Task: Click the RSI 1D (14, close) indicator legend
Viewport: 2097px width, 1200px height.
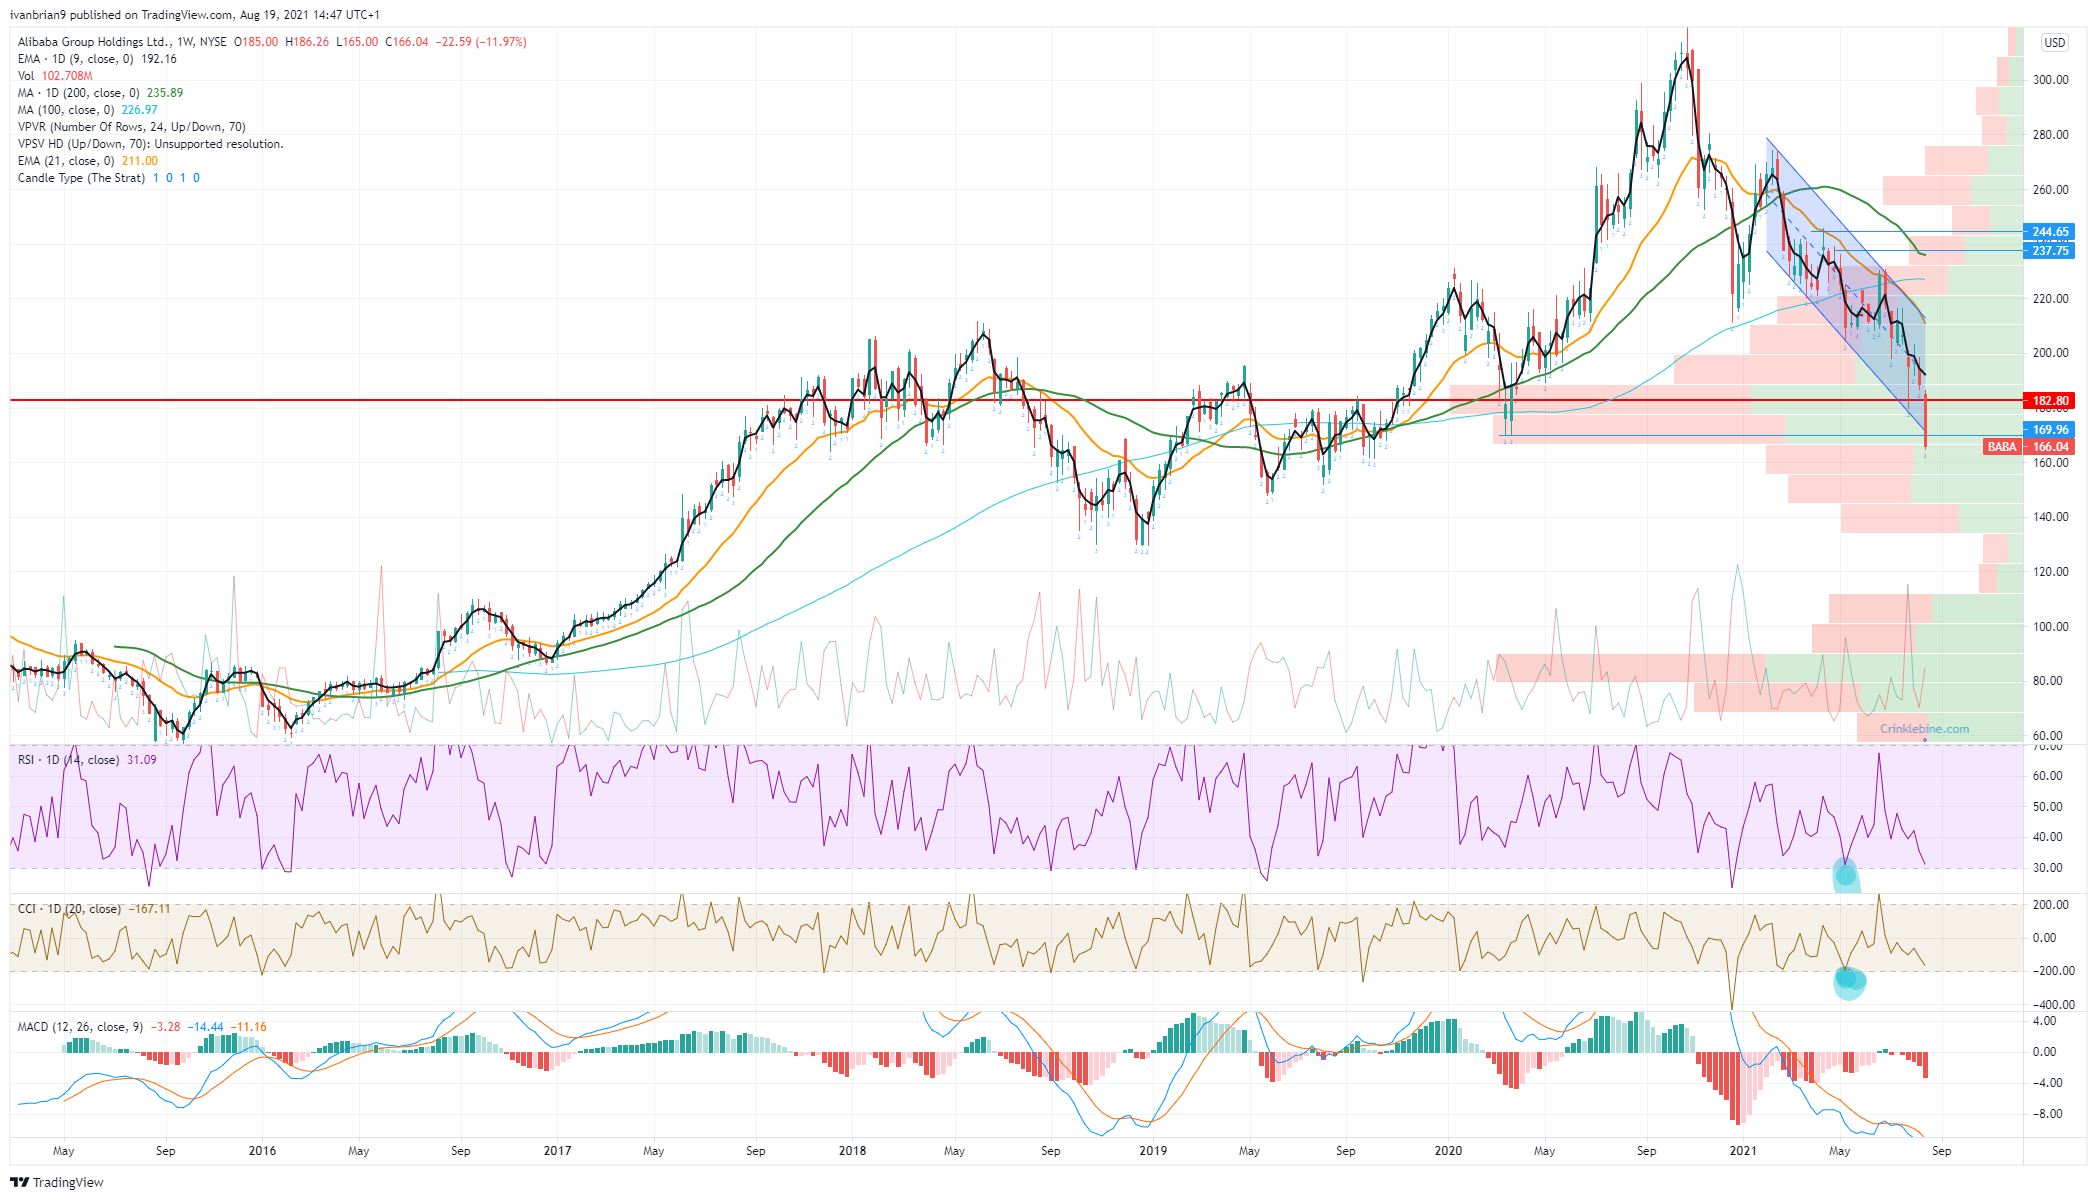Action: point(87,760)
